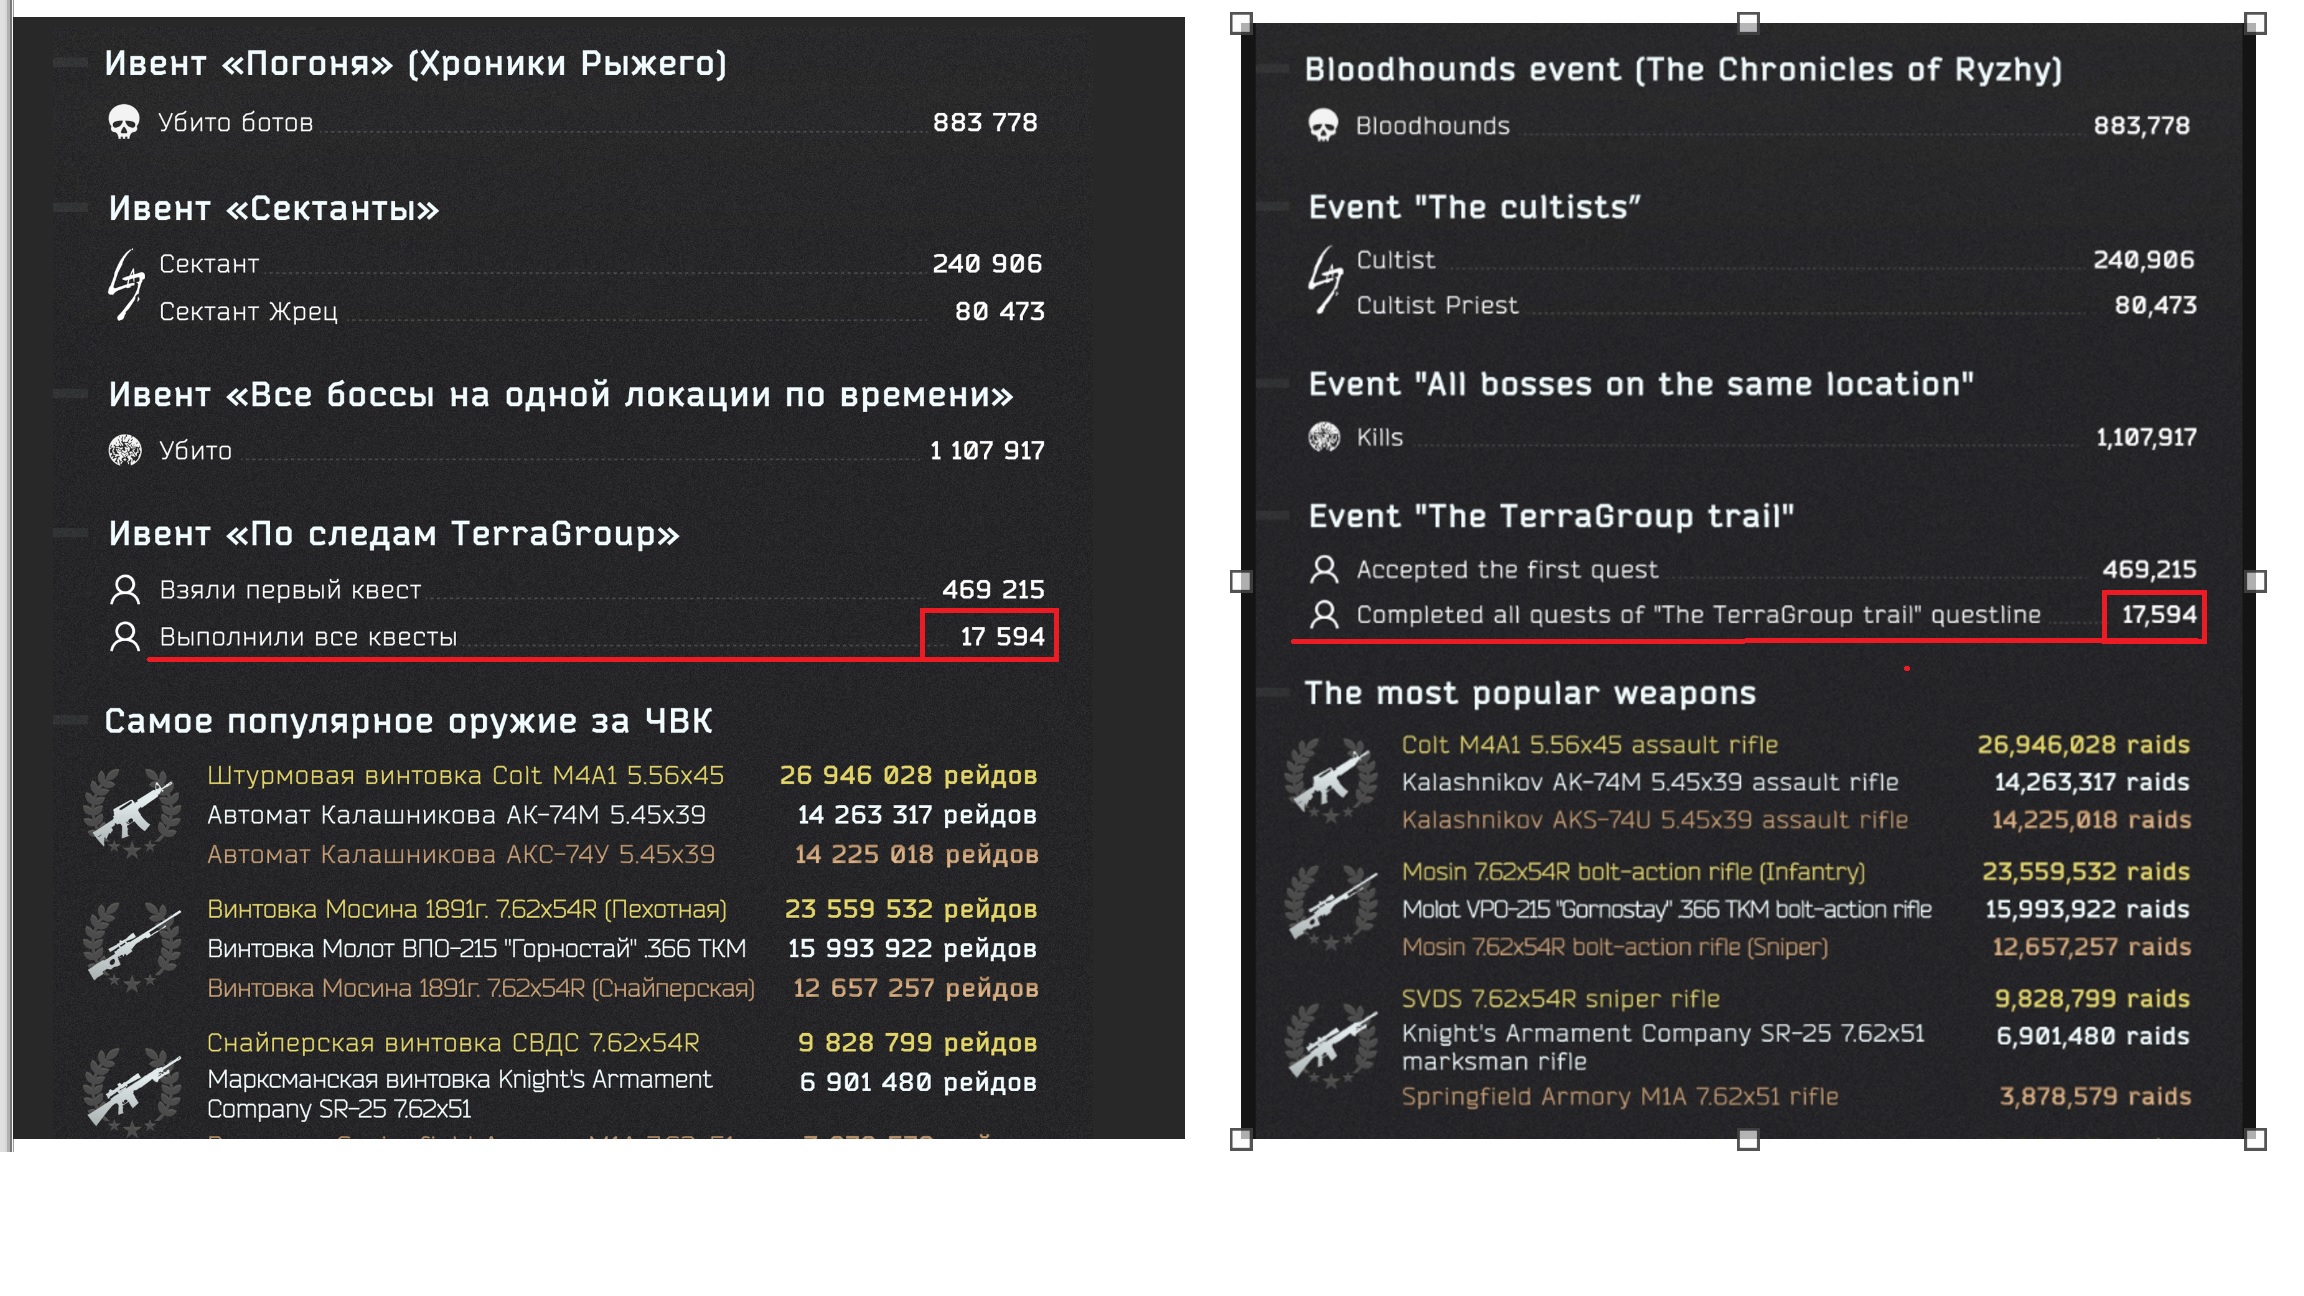Click the skull icon next to Bloodhounds
2304x1296 pixels.
point(1323,126)
